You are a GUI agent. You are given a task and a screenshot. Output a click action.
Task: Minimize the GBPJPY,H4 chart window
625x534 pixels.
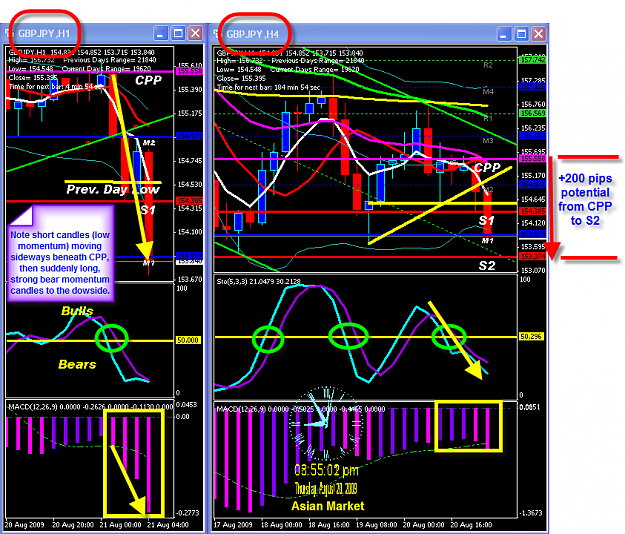(504, 34)
